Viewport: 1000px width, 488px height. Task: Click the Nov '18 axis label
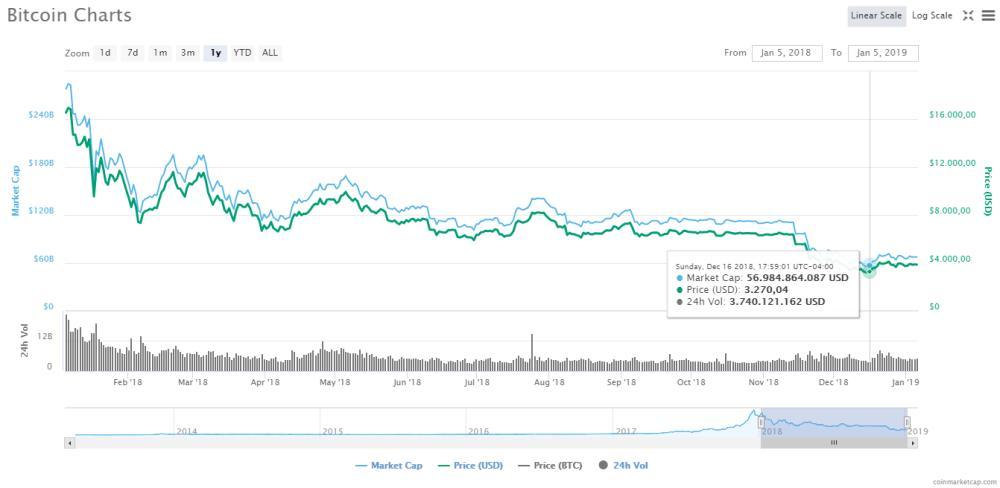[x=764, y=382]
